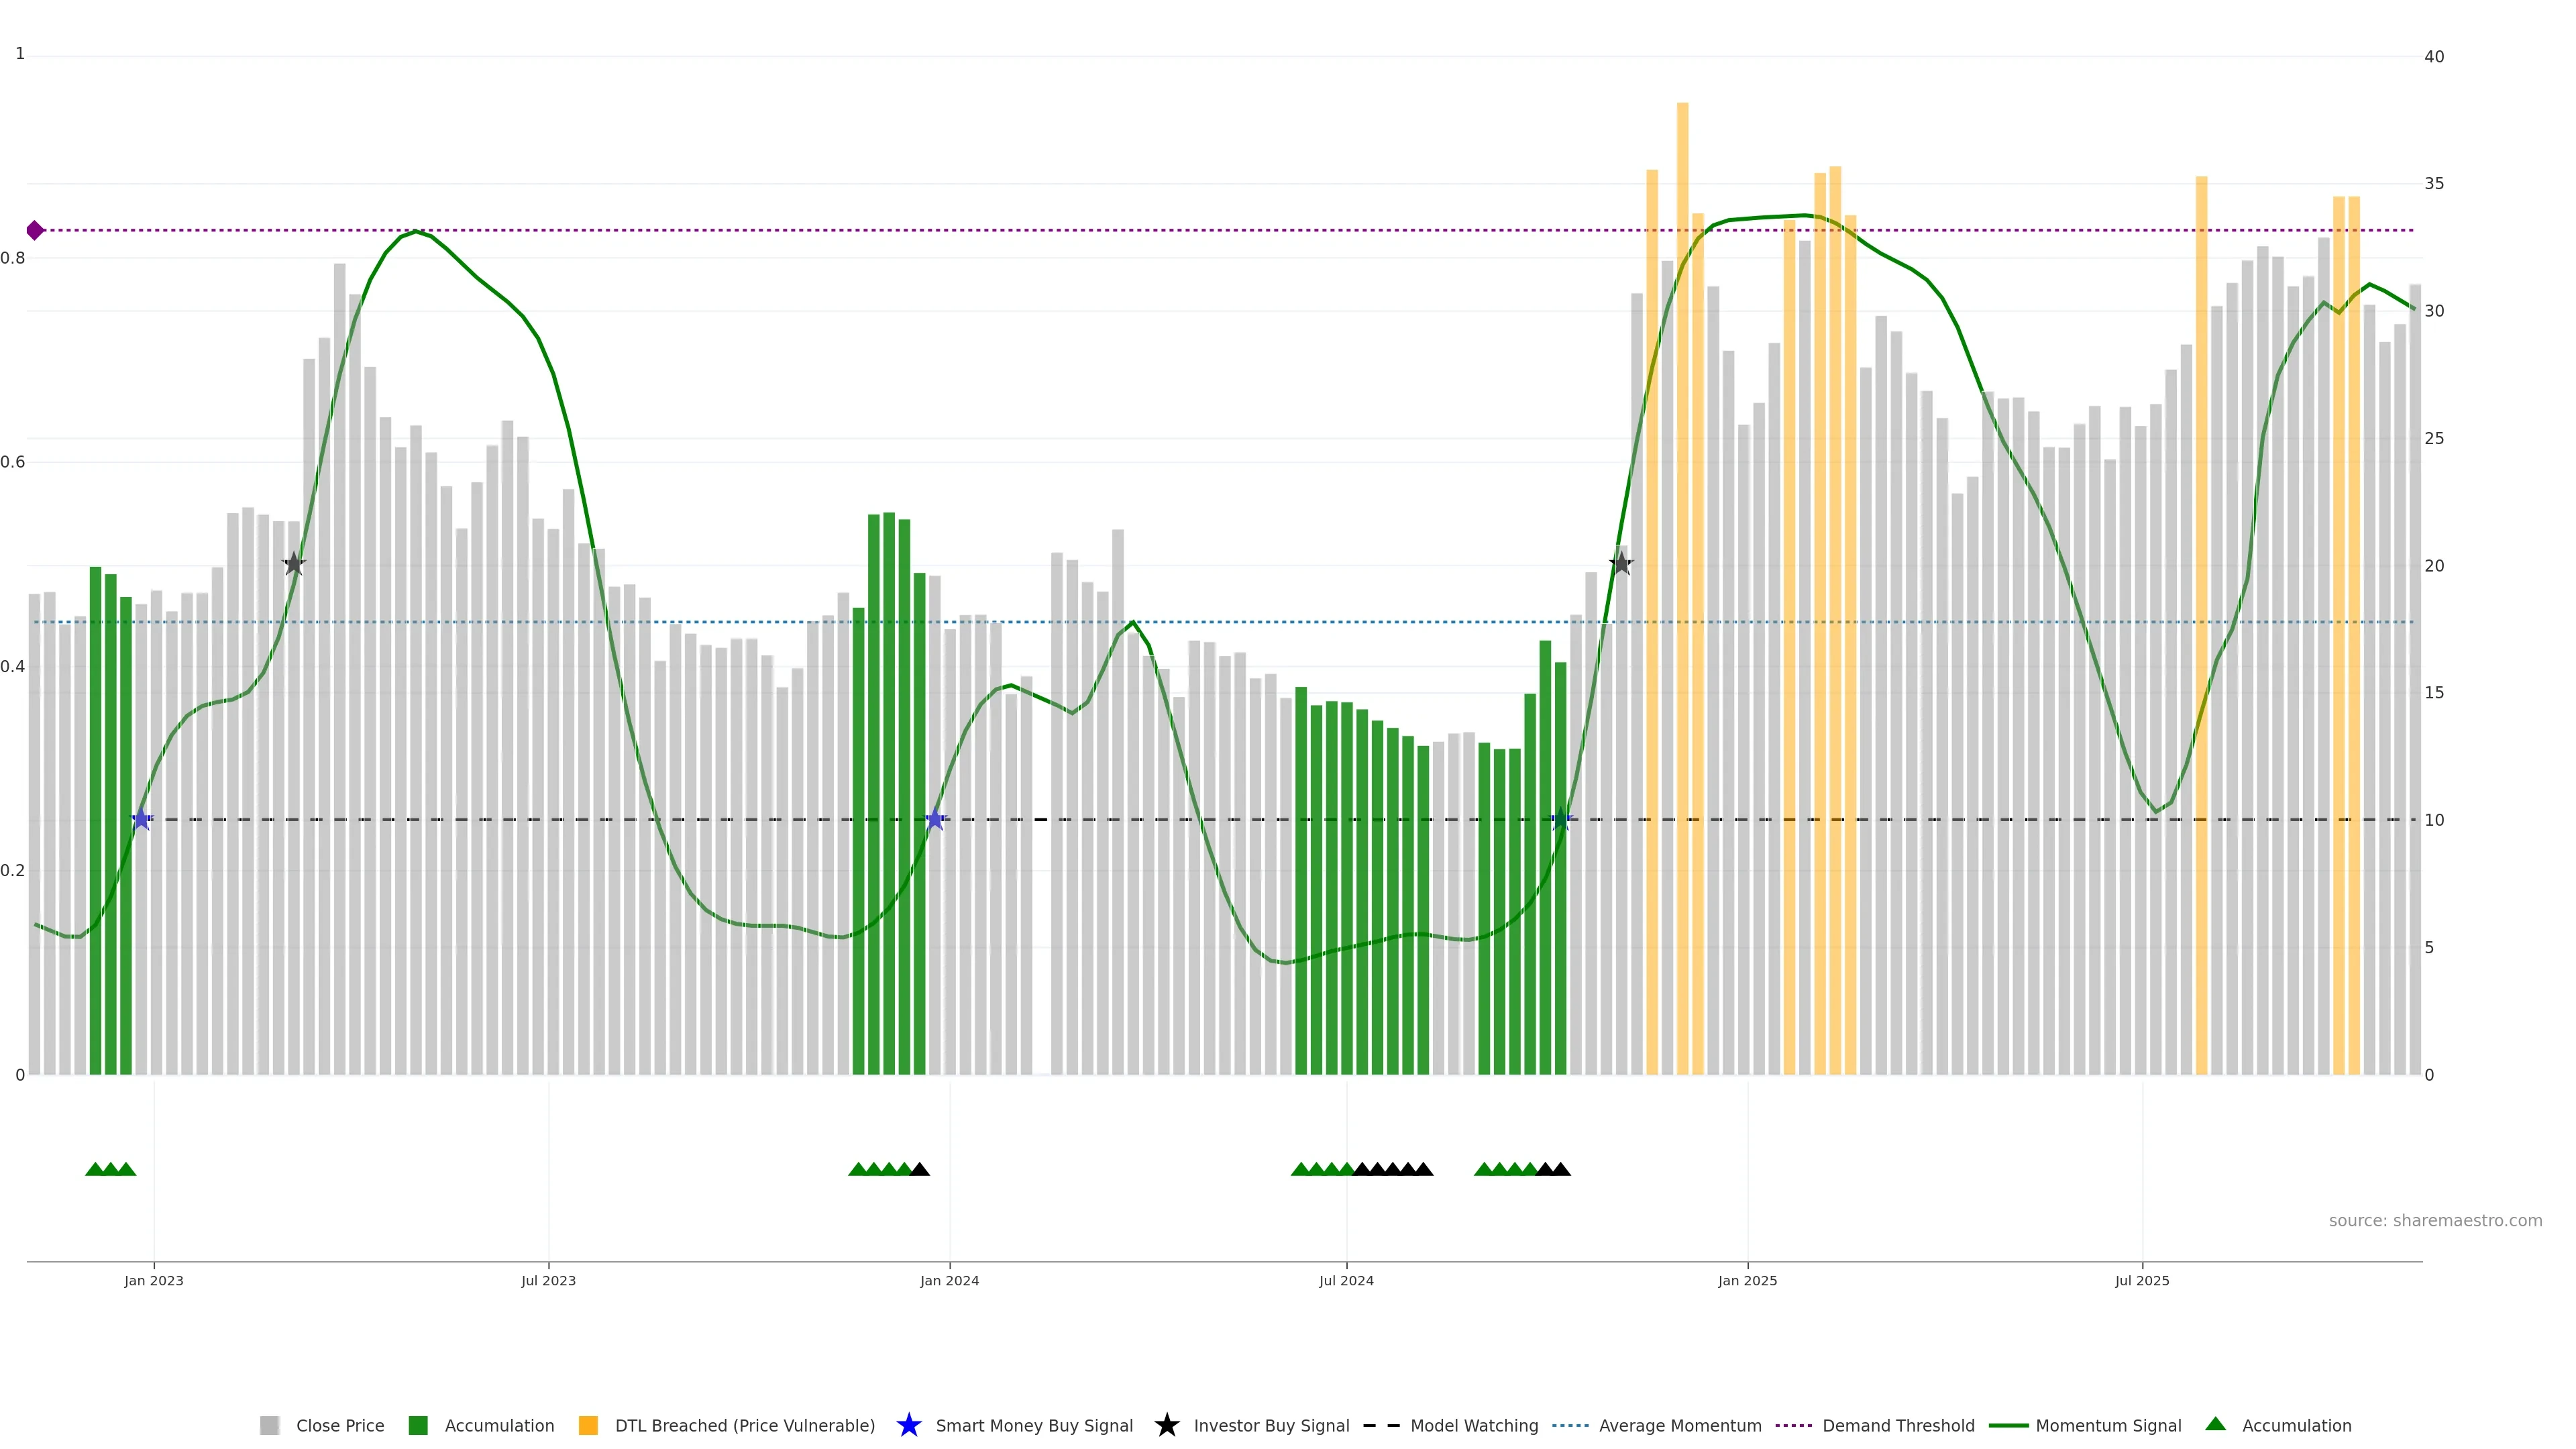Image resolution: width=2576 pixels, height=1449 pixels.
Task: Click first green accumulation triangle below chart
Action: (x=95, y=1169)
